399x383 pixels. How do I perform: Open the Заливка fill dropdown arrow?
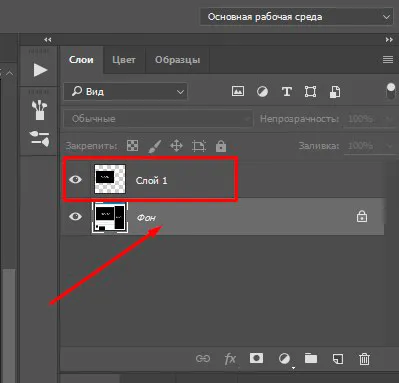click(389, 146)
